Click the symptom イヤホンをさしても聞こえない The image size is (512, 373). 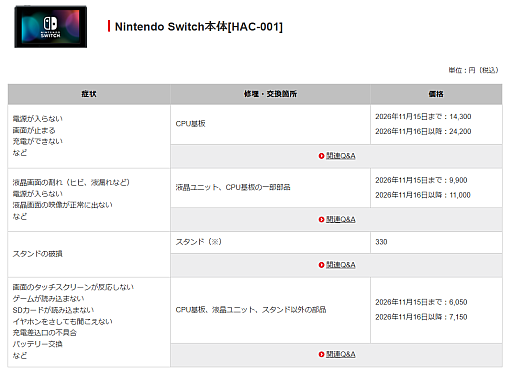coord(63,322)
